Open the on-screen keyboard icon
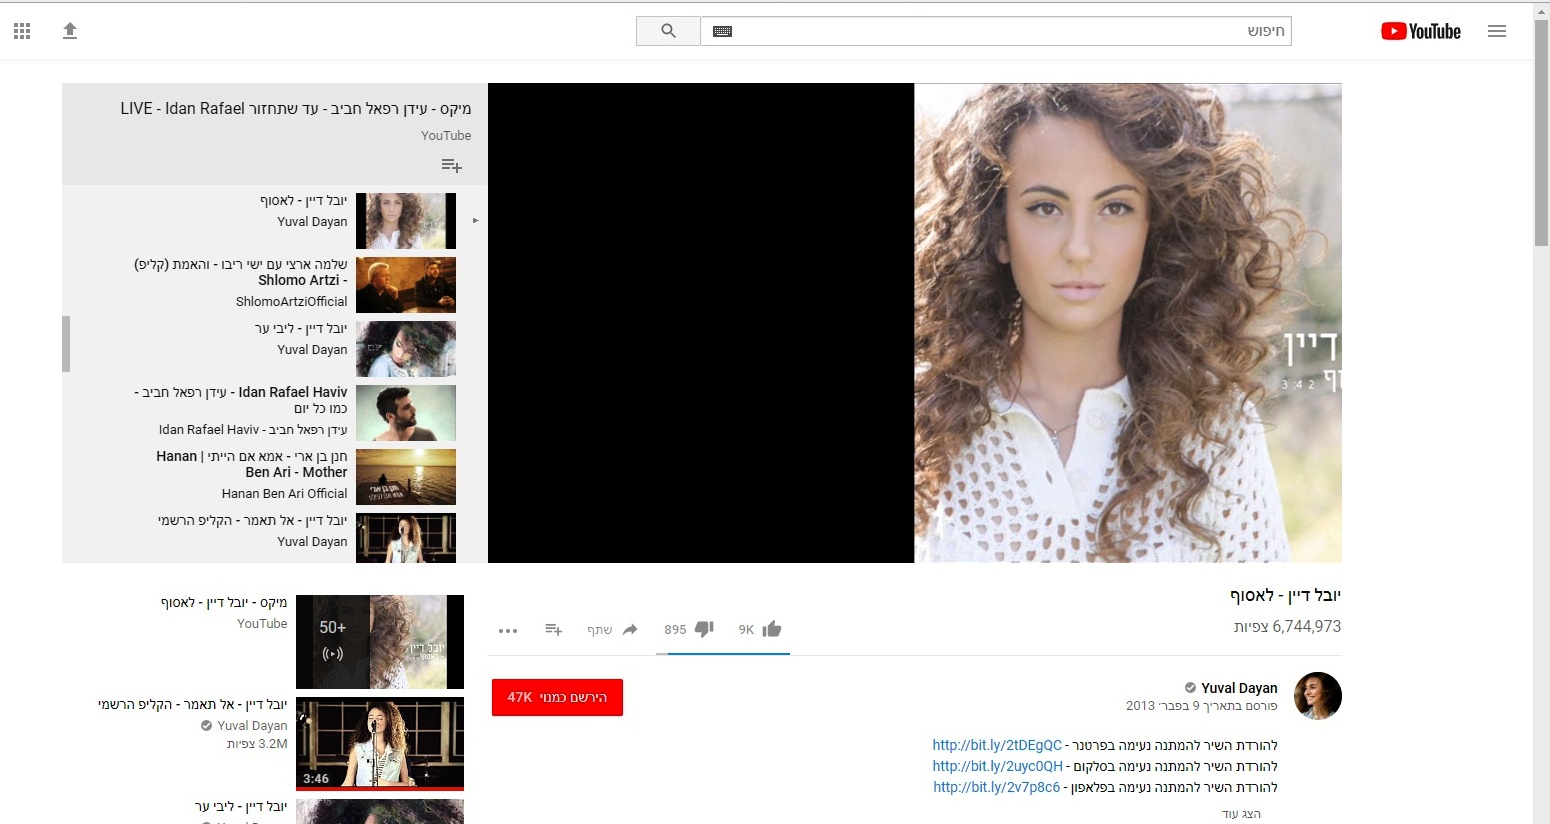 (722, 32)
